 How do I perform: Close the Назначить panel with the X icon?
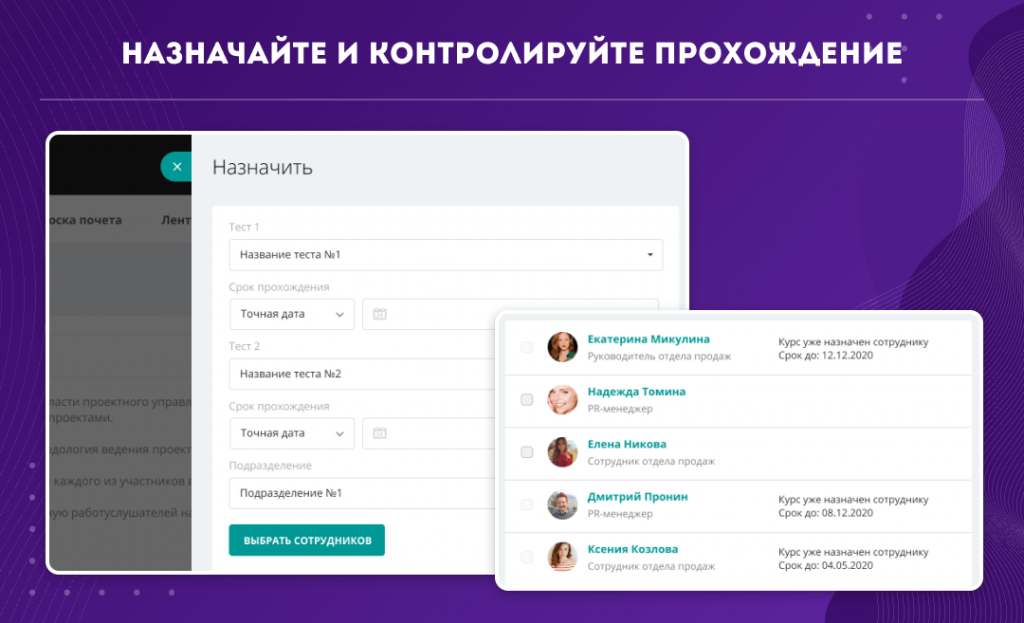177,167
